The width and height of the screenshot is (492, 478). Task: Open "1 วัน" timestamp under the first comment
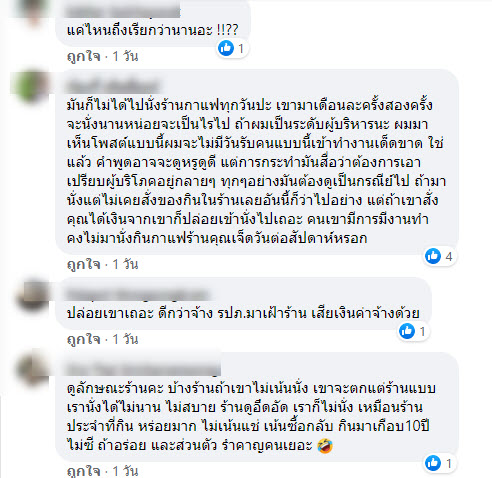pos(125,56)
